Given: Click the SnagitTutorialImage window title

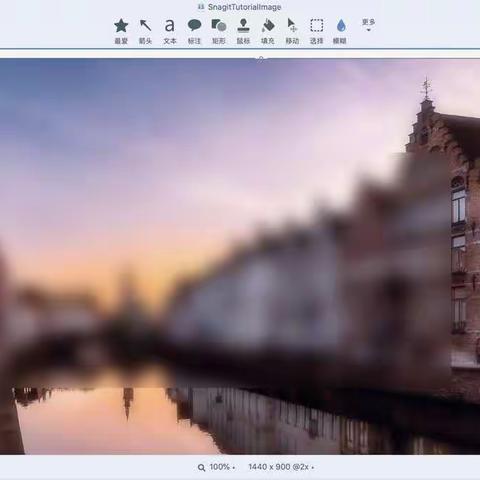Looking at the screenshot, I should point(244,7).
